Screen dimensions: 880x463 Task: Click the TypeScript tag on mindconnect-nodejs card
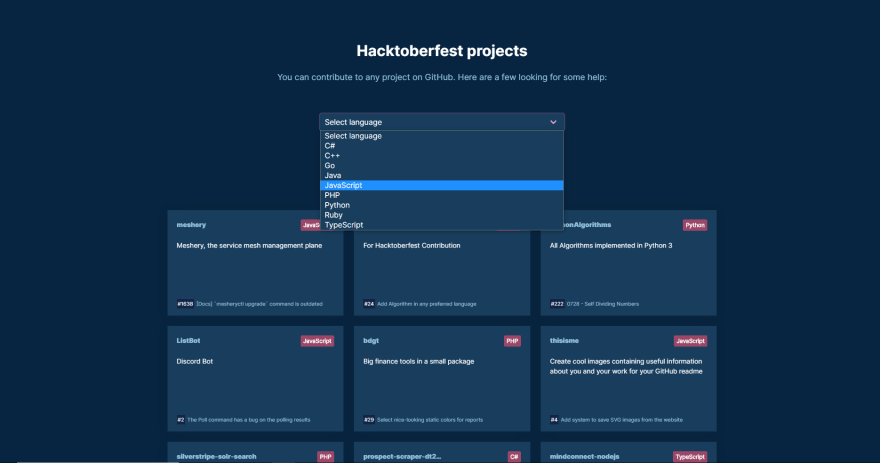coord(690,457)
